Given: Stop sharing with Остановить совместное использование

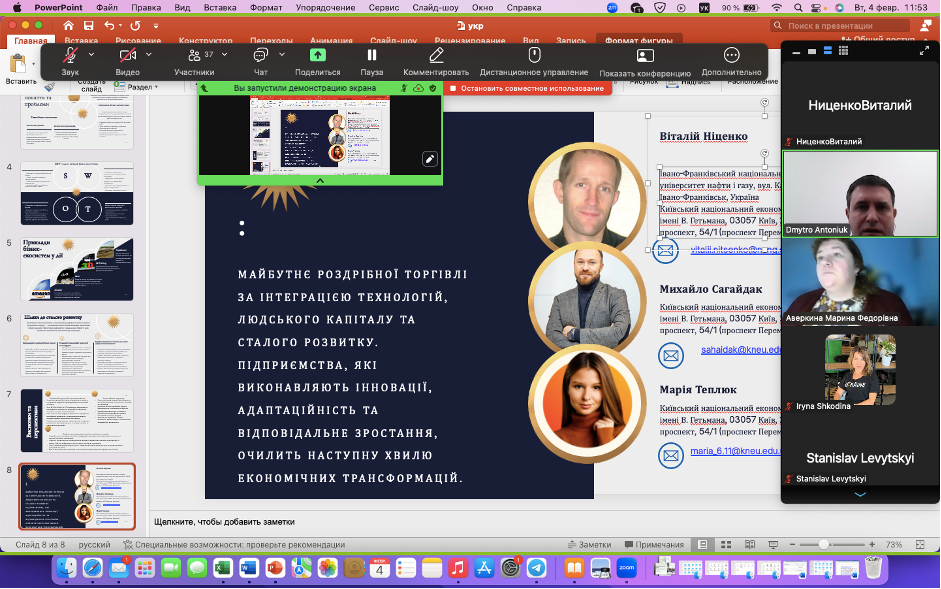Looking at the screenshot, I should tap(528, 88).
